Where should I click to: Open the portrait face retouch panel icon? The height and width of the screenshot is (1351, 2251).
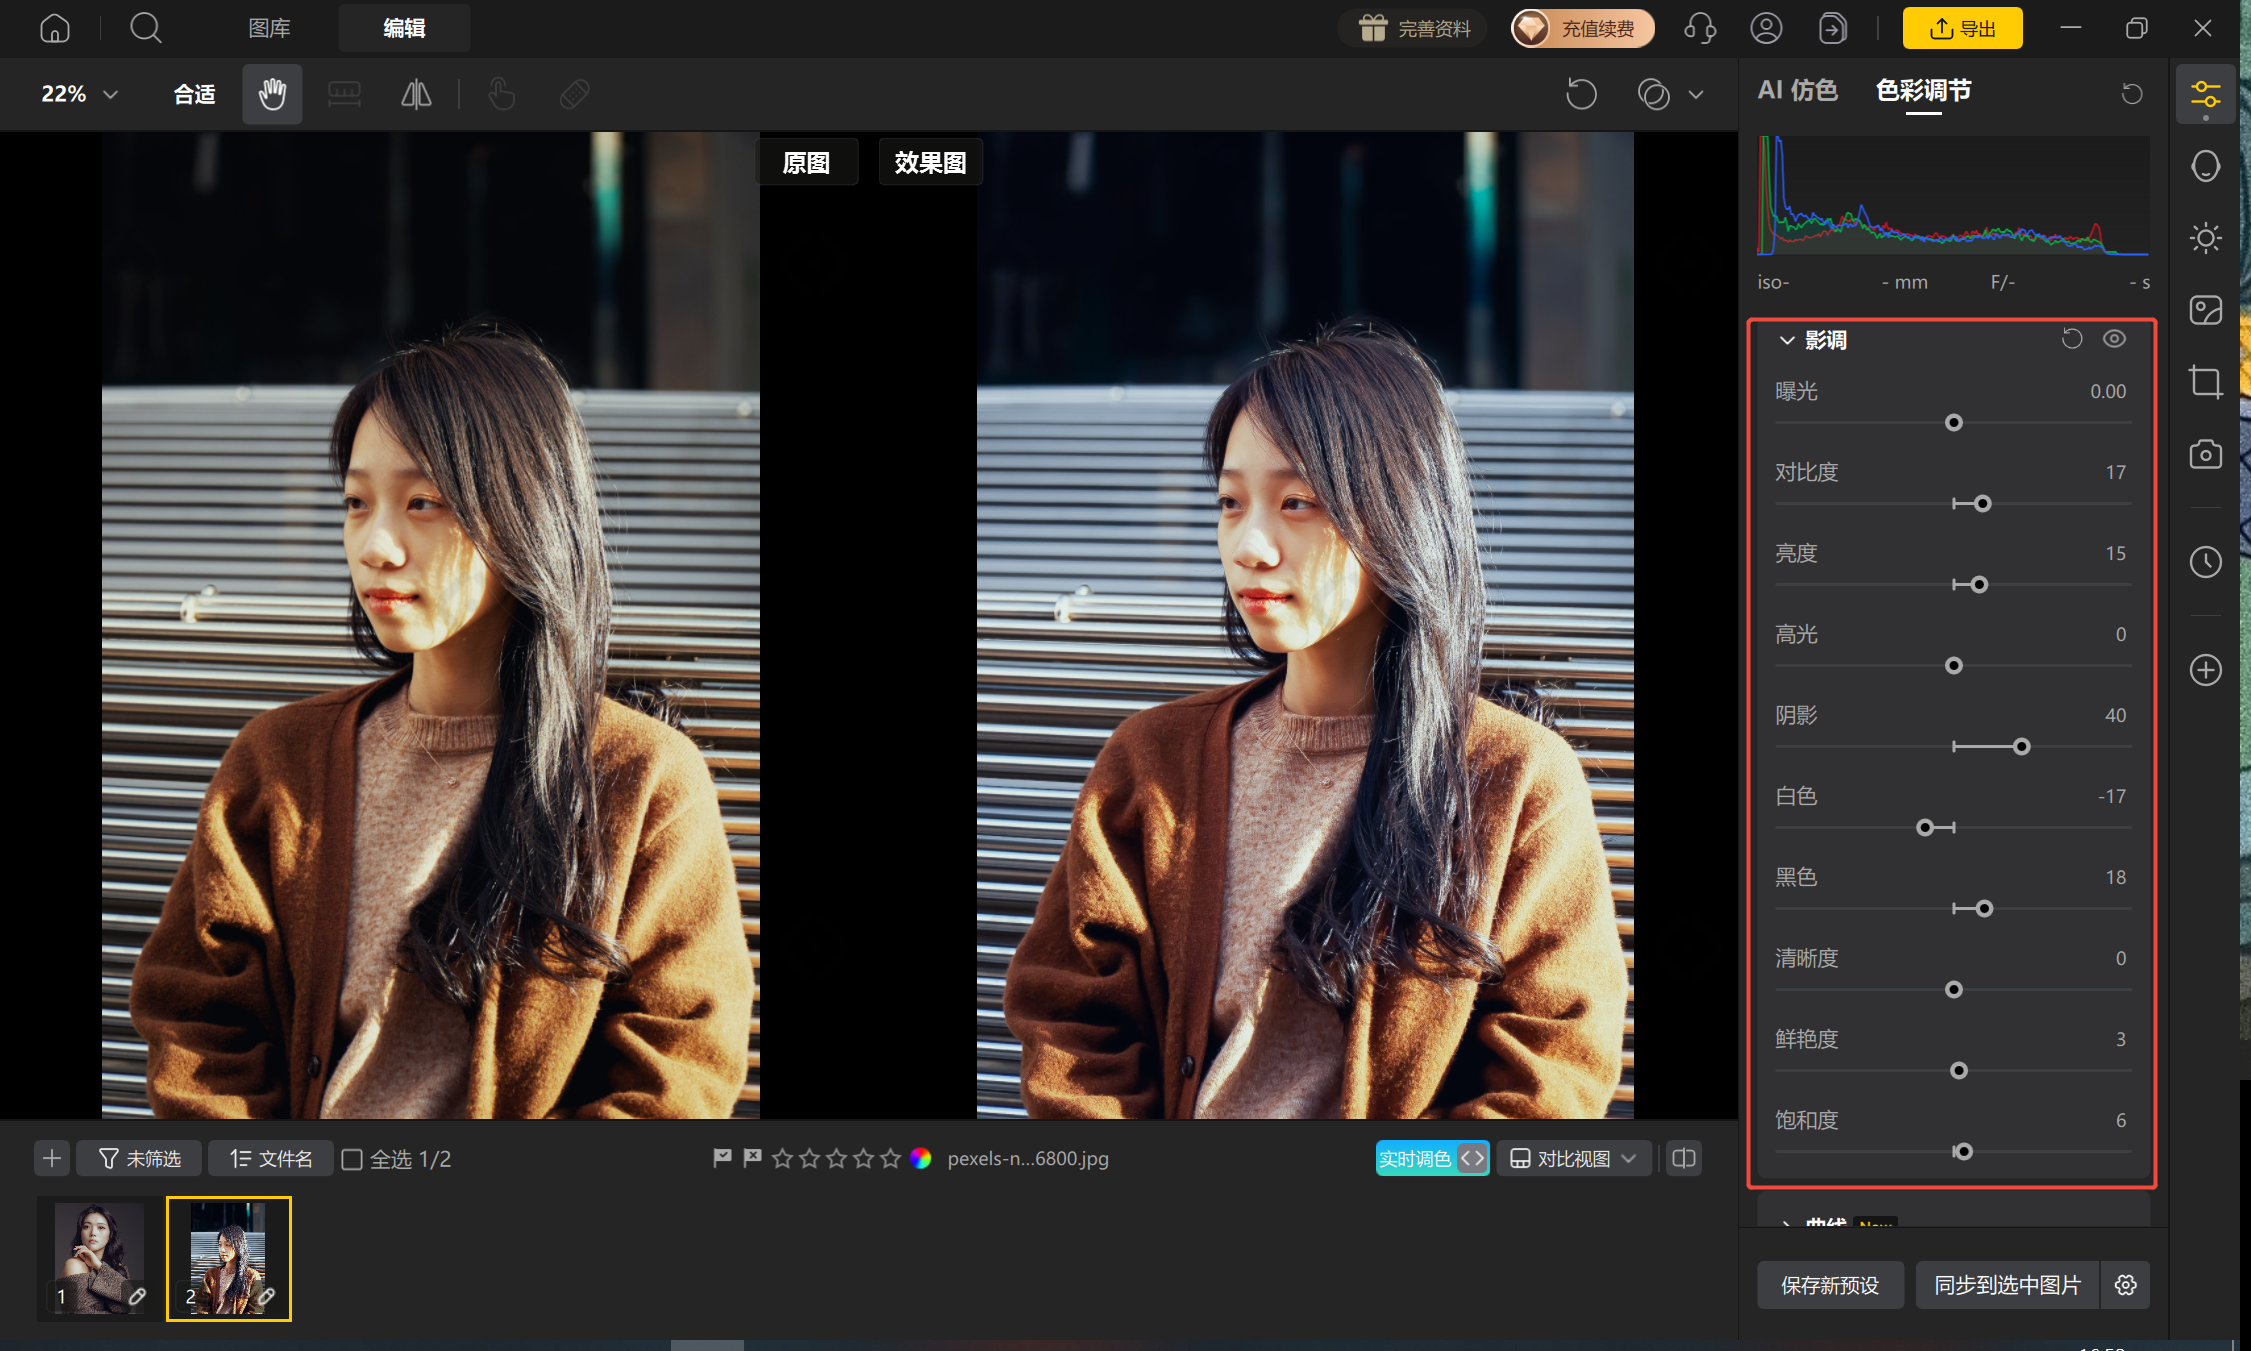pyautogui.click(x=2205, y=166)
